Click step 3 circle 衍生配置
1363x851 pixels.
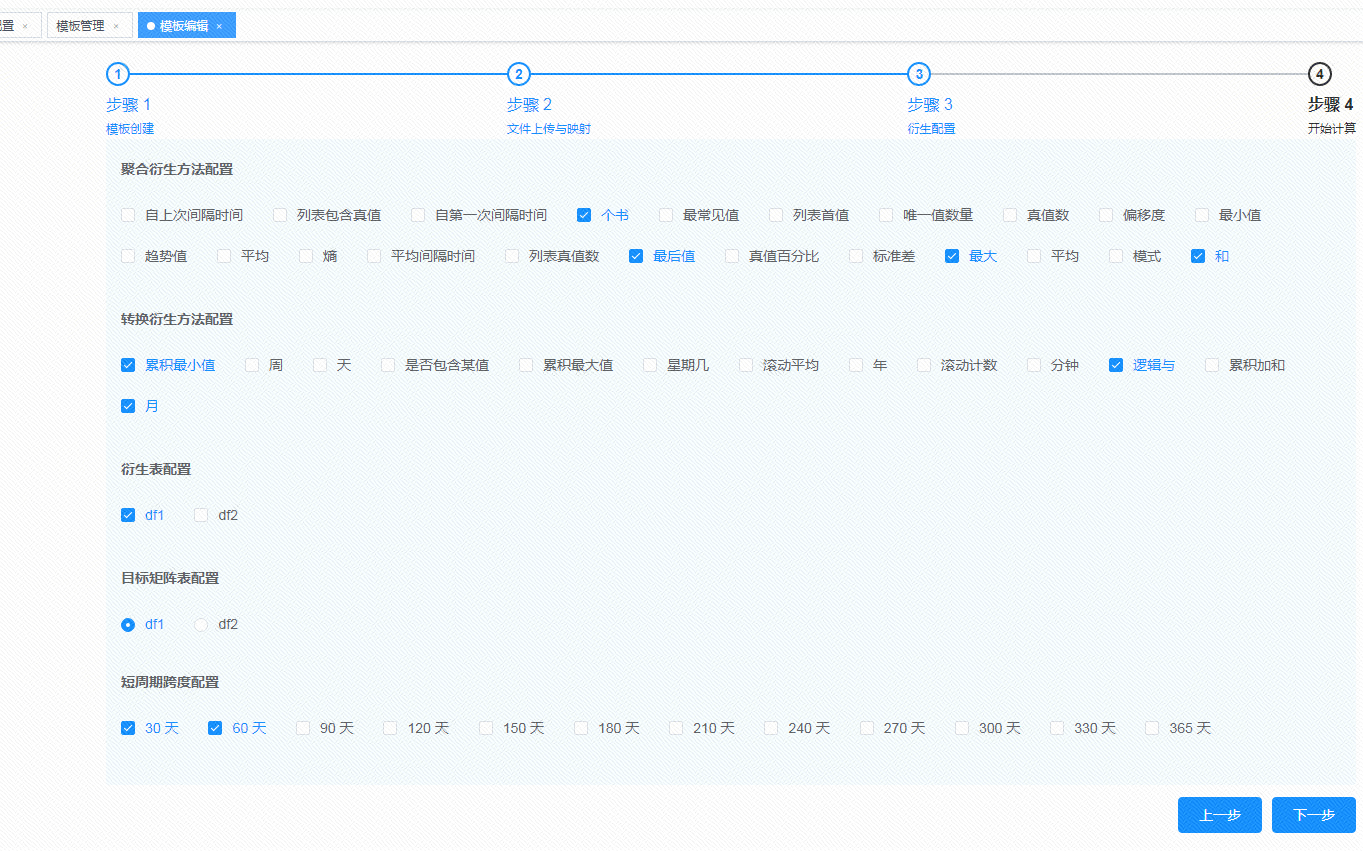click(918, 74)
